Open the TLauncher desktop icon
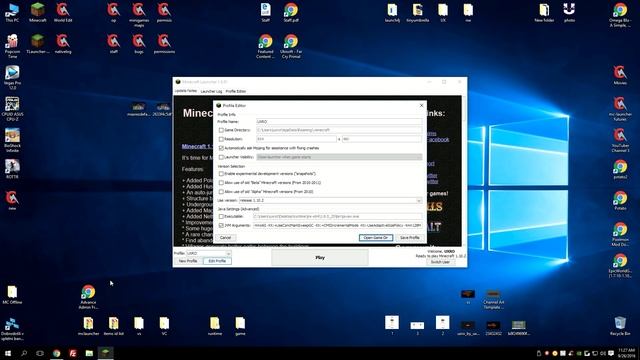The height and width of the screenshot is (360, 640). (x=38, y=44)
